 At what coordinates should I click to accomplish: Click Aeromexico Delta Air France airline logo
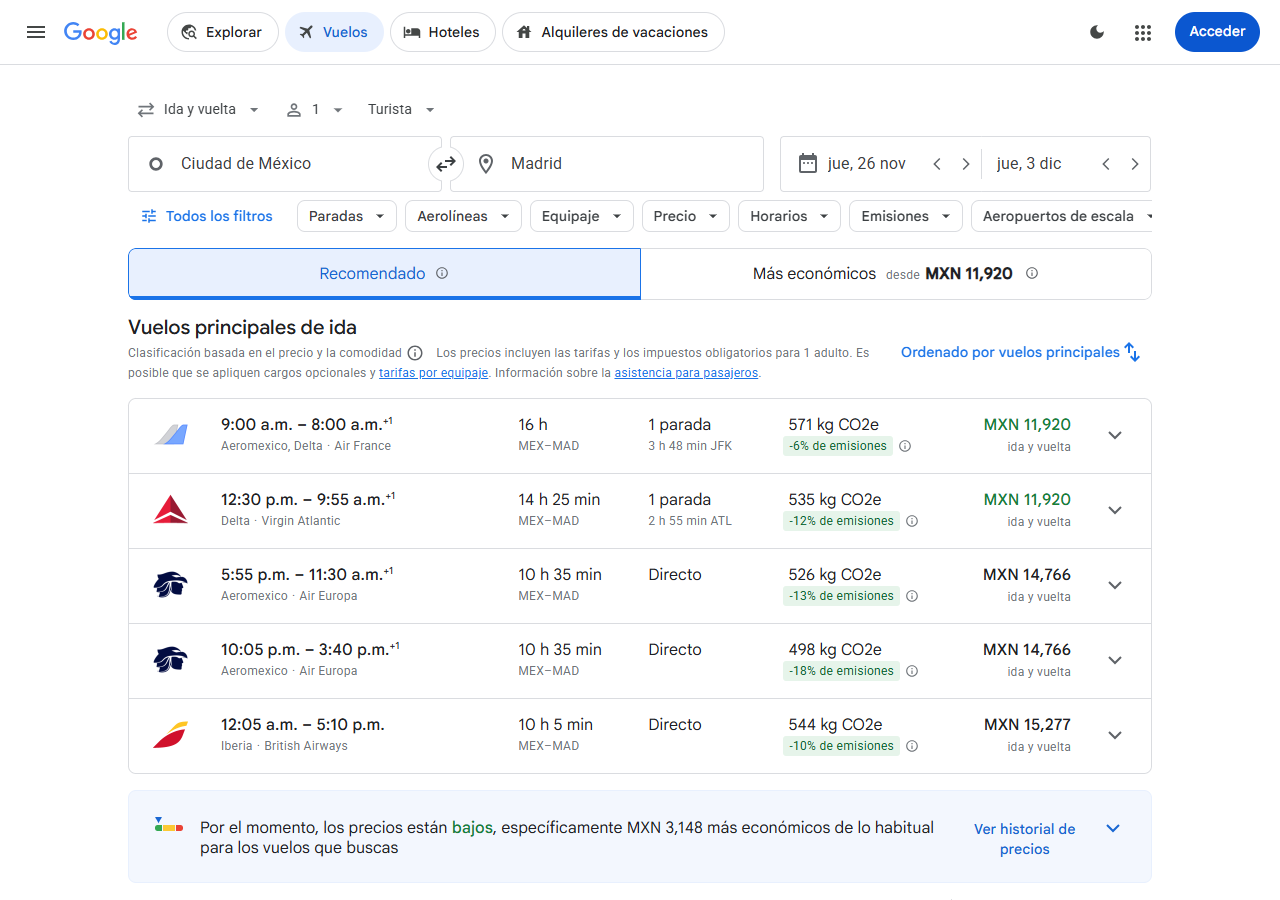(x=171, y=435)
